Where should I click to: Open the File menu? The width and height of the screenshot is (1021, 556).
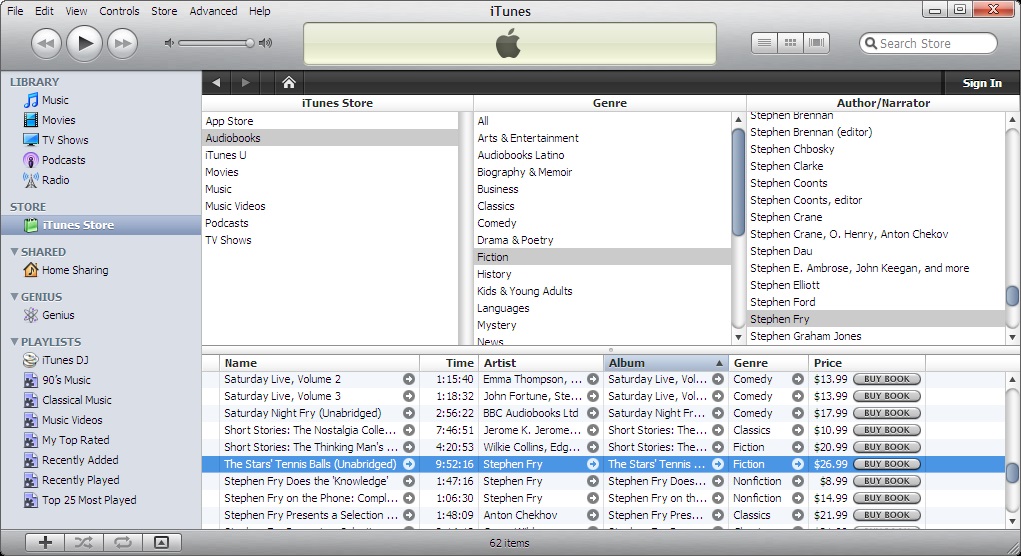coord(15,11)
